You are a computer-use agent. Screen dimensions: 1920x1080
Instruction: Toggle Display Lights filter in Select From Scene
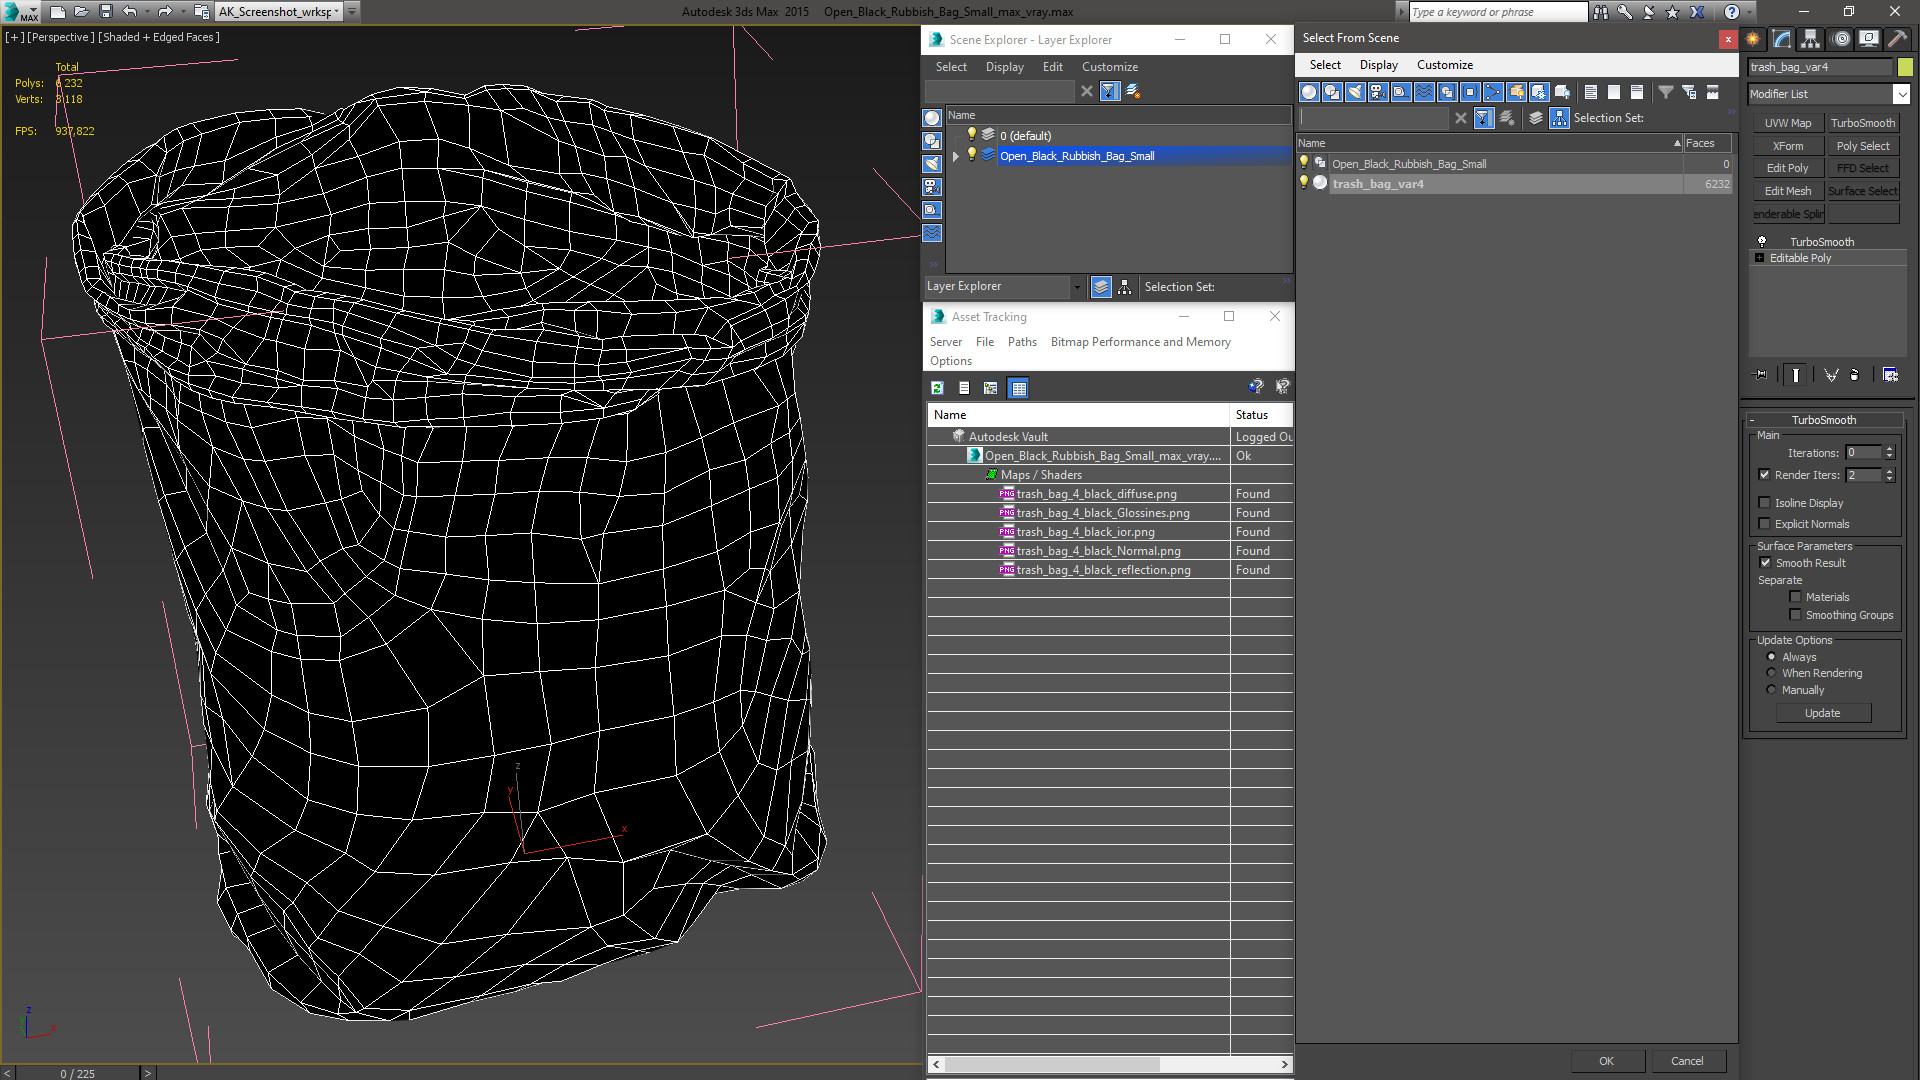coord(1355,92)
